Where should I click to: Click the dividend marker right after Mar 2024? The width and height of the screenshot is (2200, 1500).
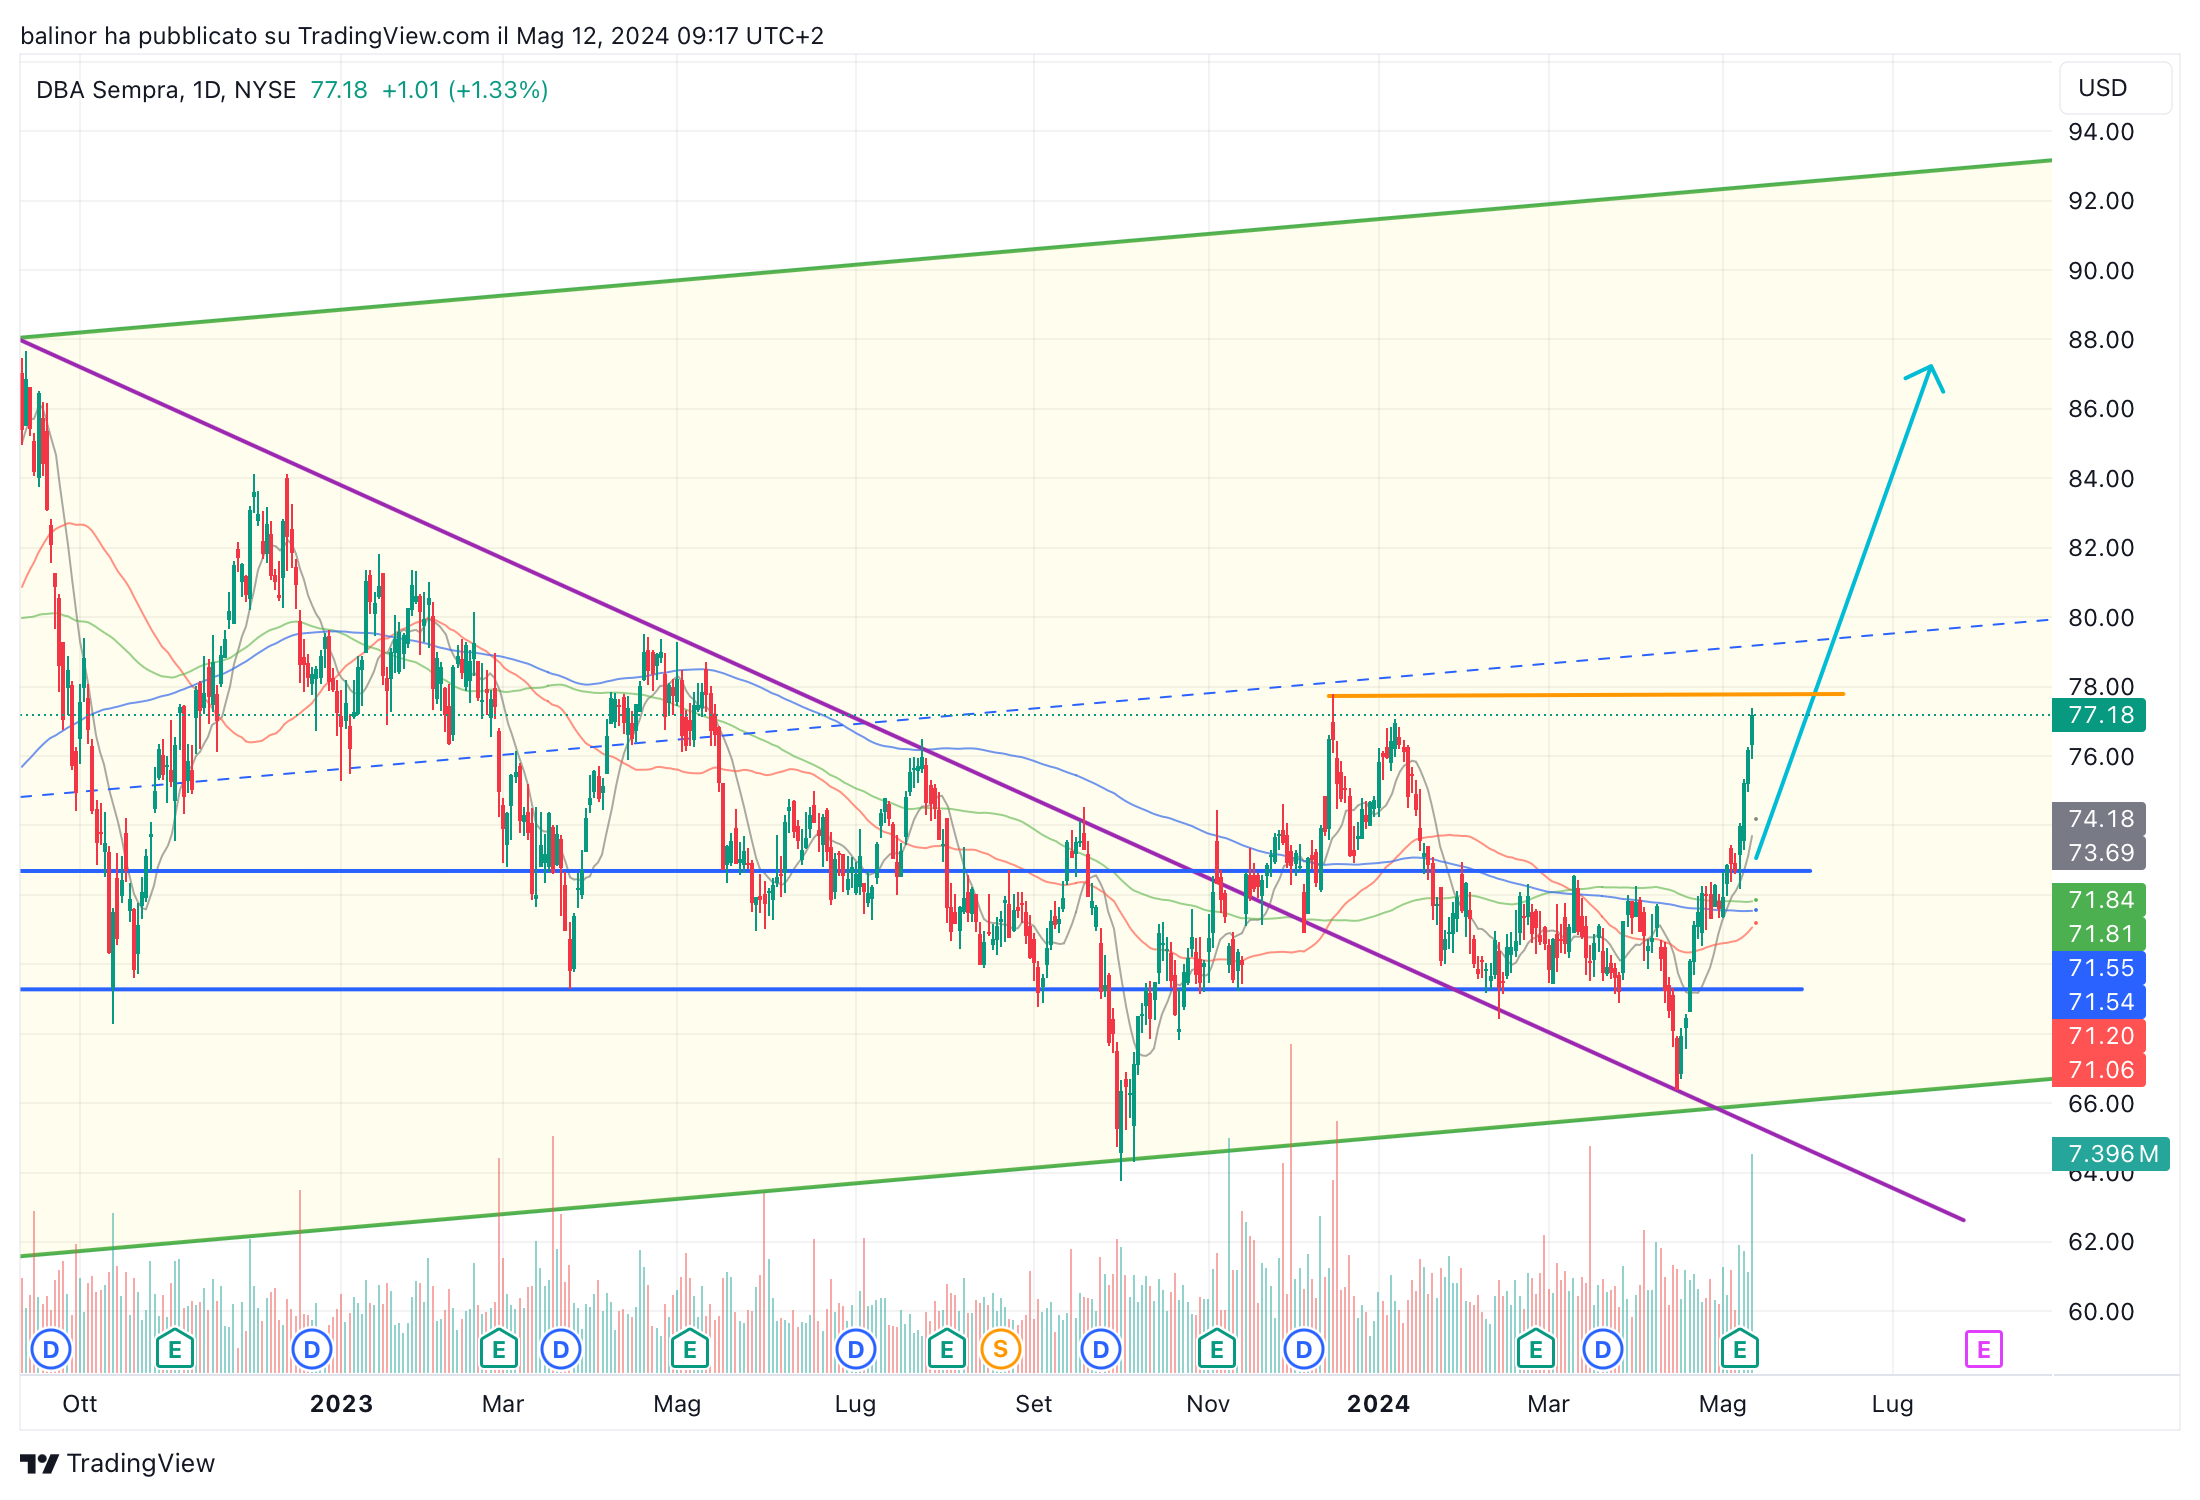click(x=1603, y=1350)
